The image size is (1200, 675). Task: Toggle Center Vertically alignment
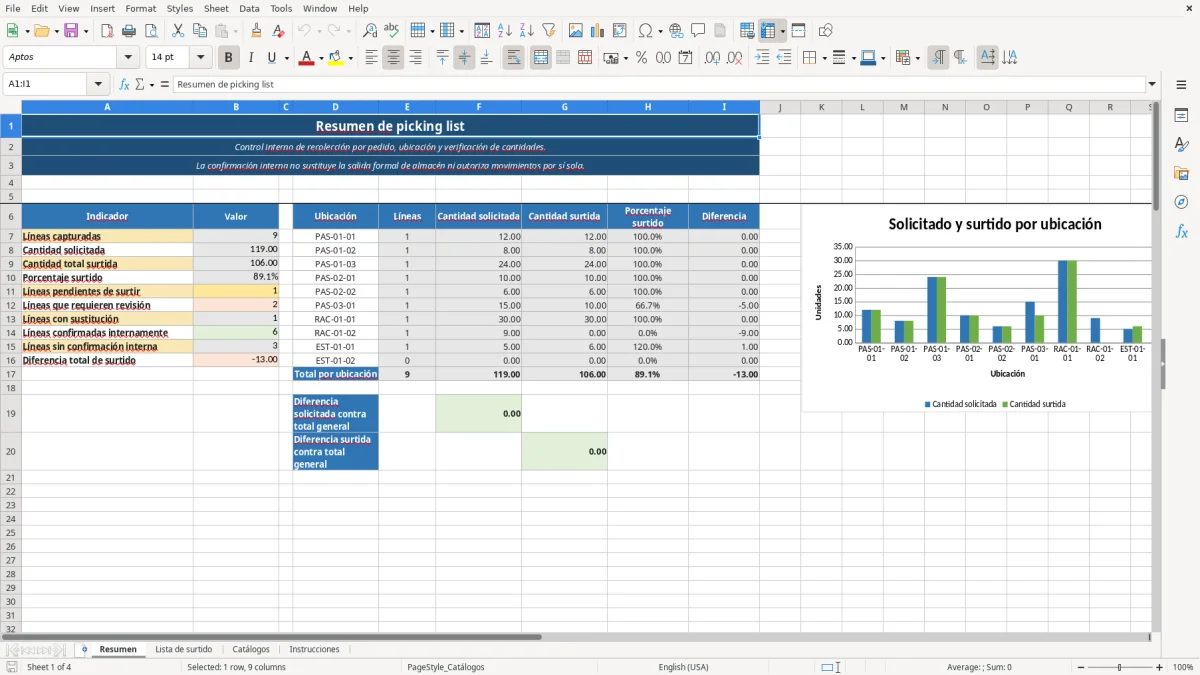464,58
